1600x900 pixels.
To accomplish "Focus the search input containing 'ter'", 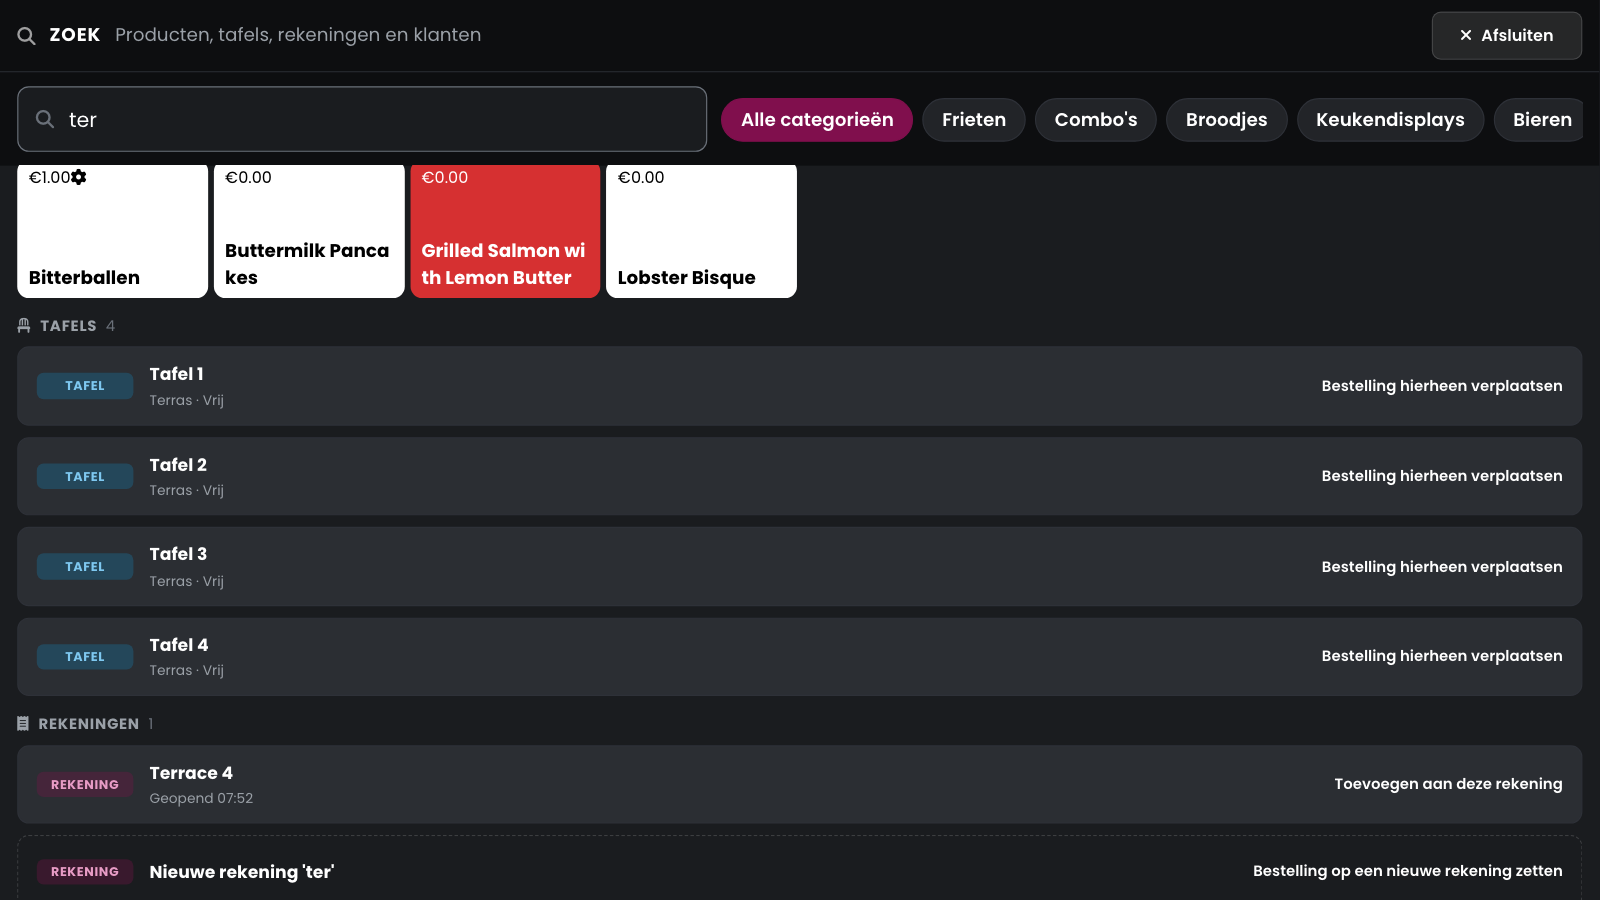I will tap(362, 119).
